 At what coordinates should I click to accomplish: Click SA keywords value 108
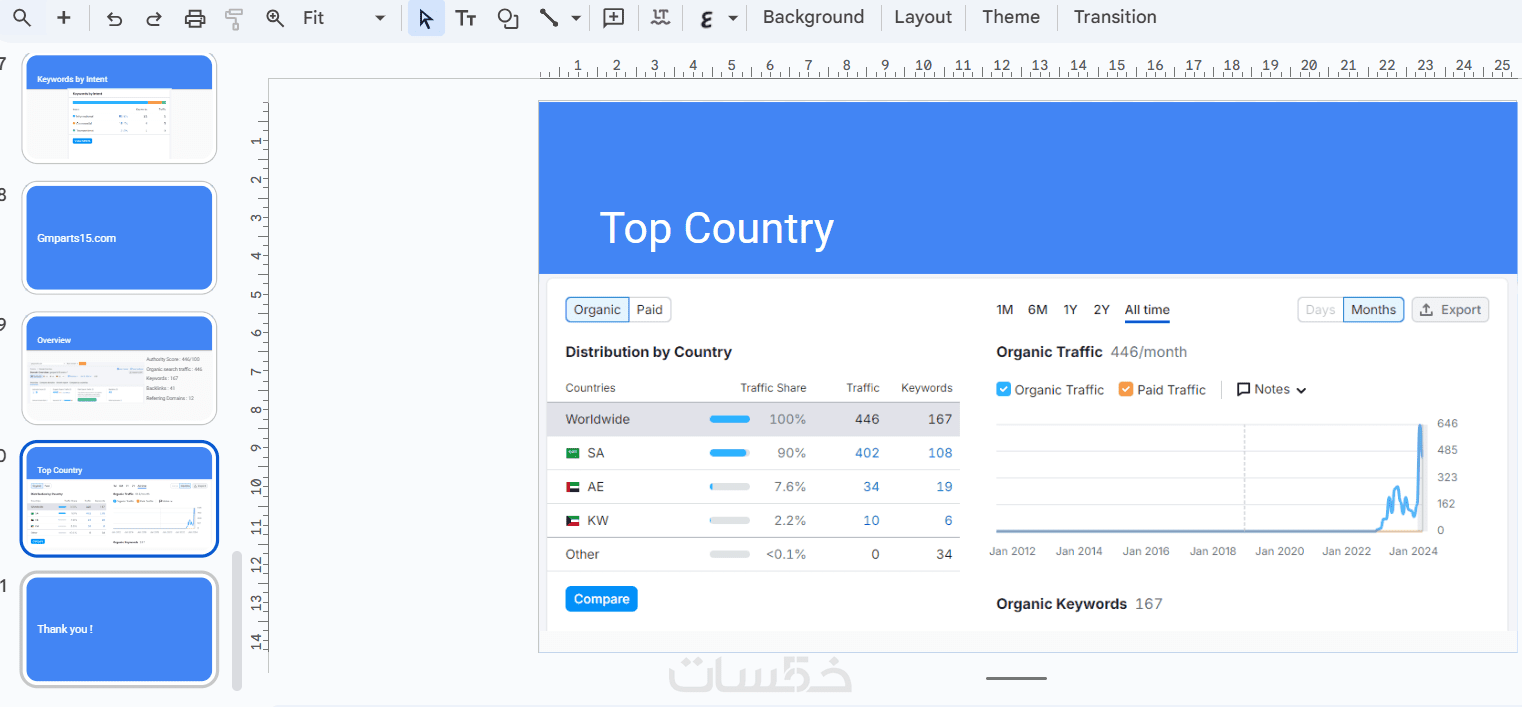point(940,453)
